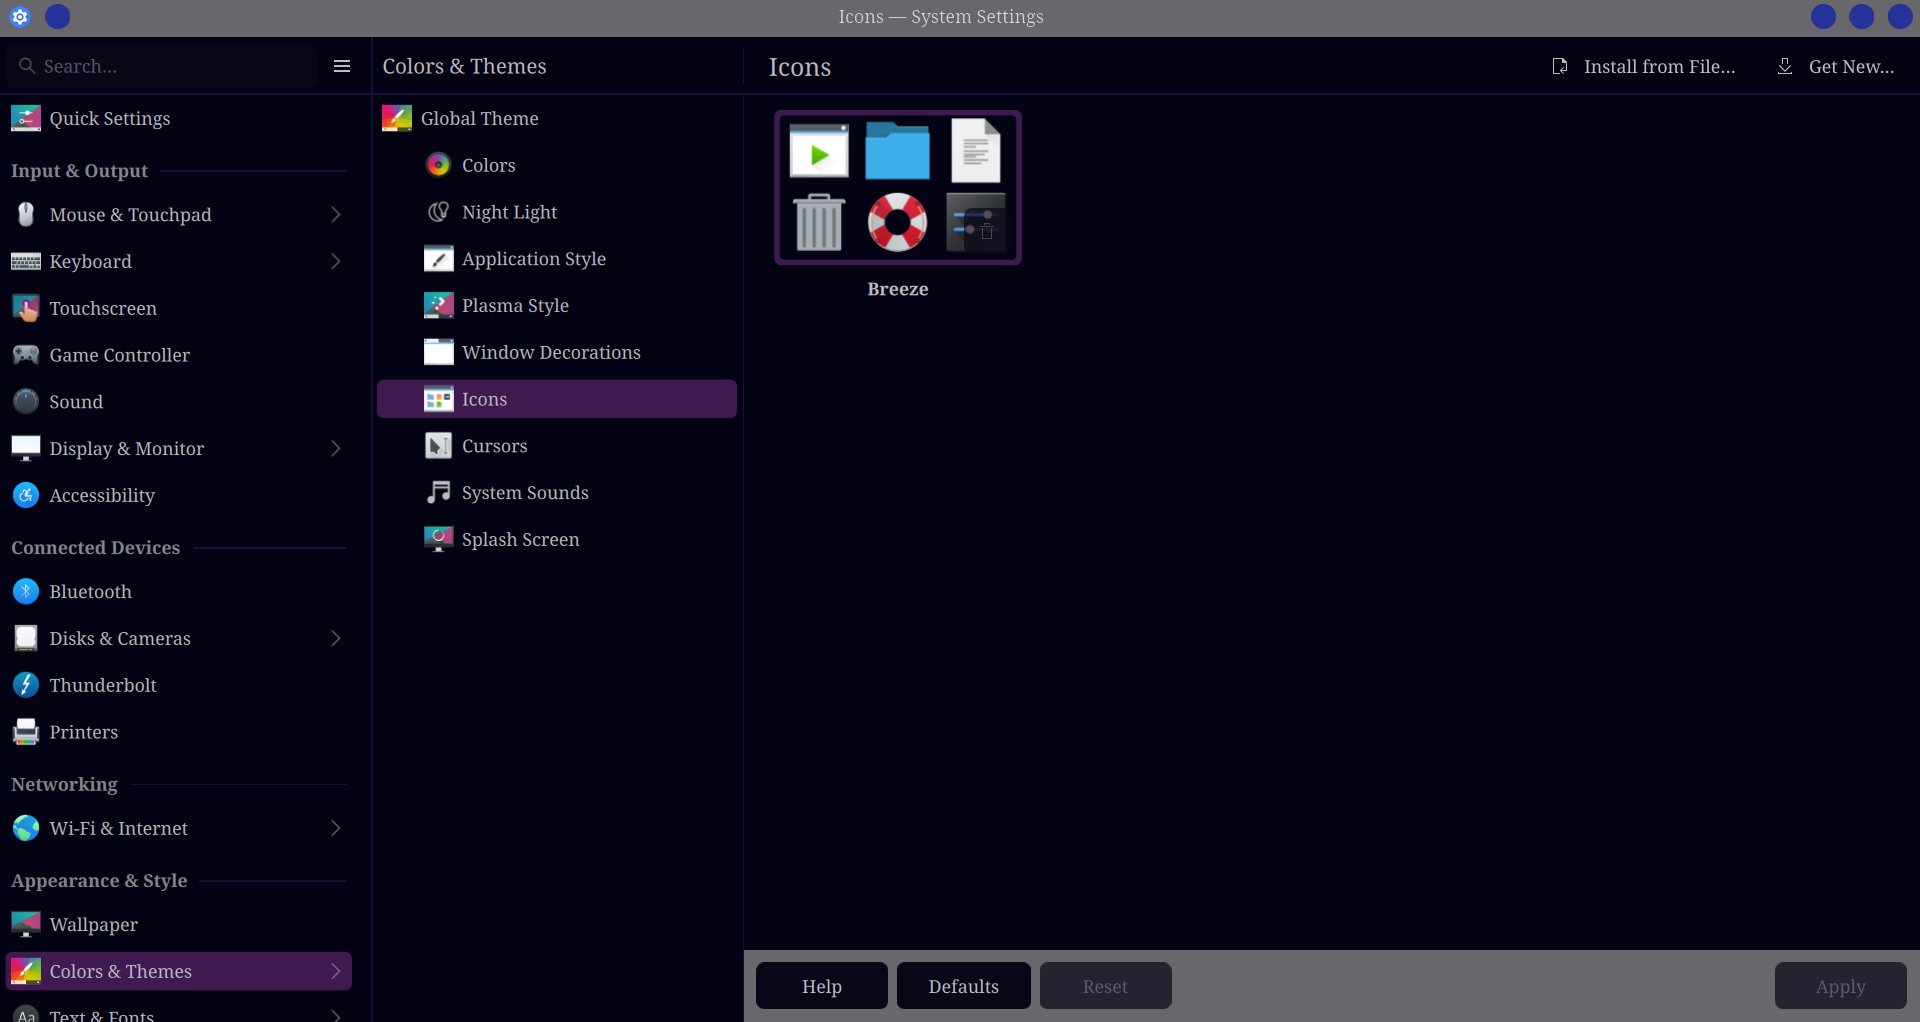Open Display & Monitor icon

(x=26, y=448)
